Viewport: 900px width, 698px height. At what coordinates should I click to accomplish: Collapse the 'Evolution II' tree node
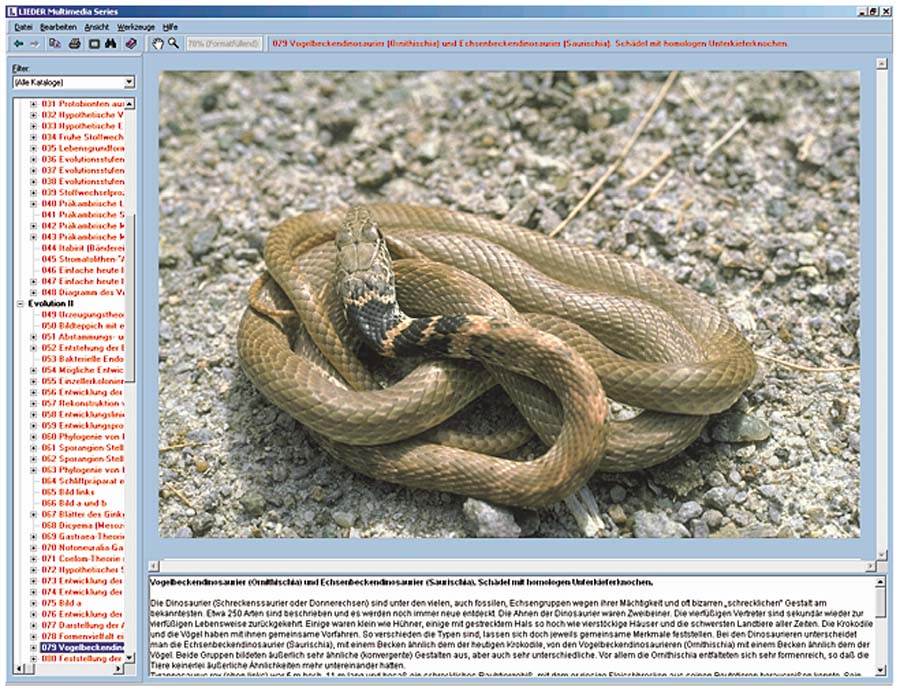[x=20, y=303]
